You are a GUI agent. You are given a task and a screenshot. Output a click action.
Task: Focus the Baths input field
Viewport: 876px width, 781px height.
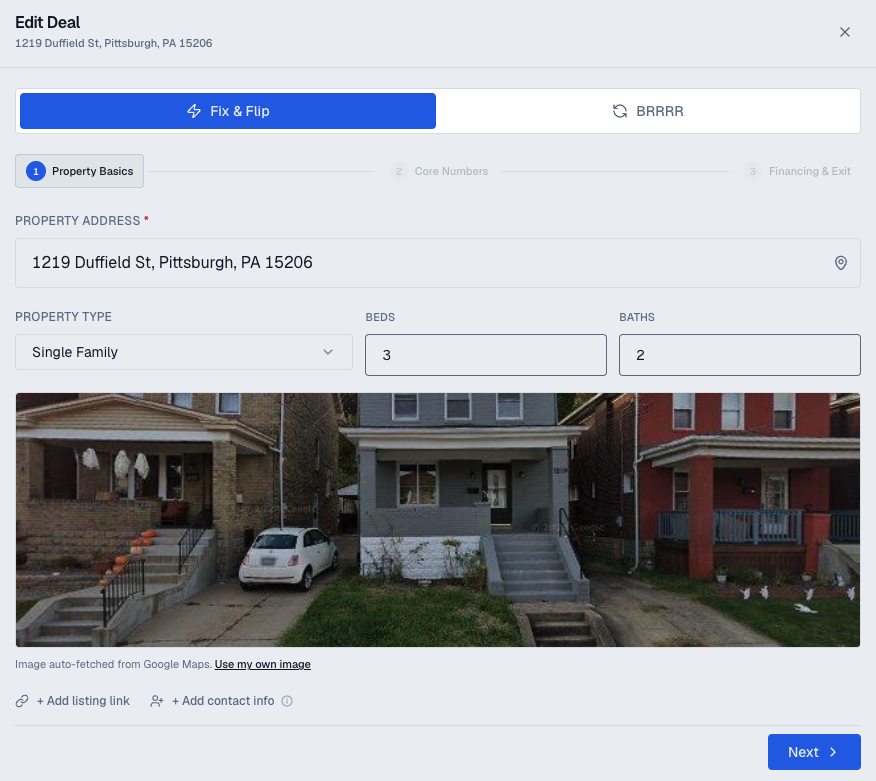pyautogui.click(x=740, y=355)
